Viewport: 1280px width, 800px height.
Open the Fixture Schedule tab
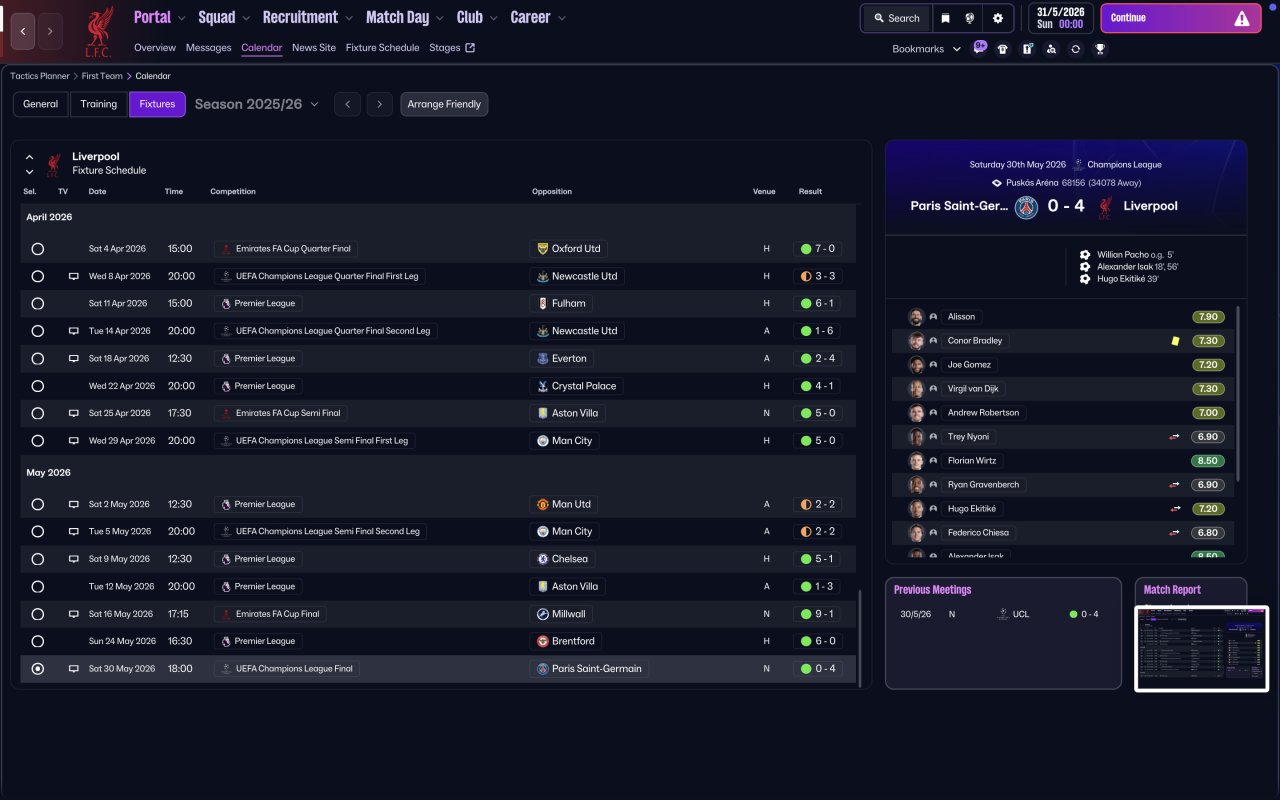pos(382,48)
